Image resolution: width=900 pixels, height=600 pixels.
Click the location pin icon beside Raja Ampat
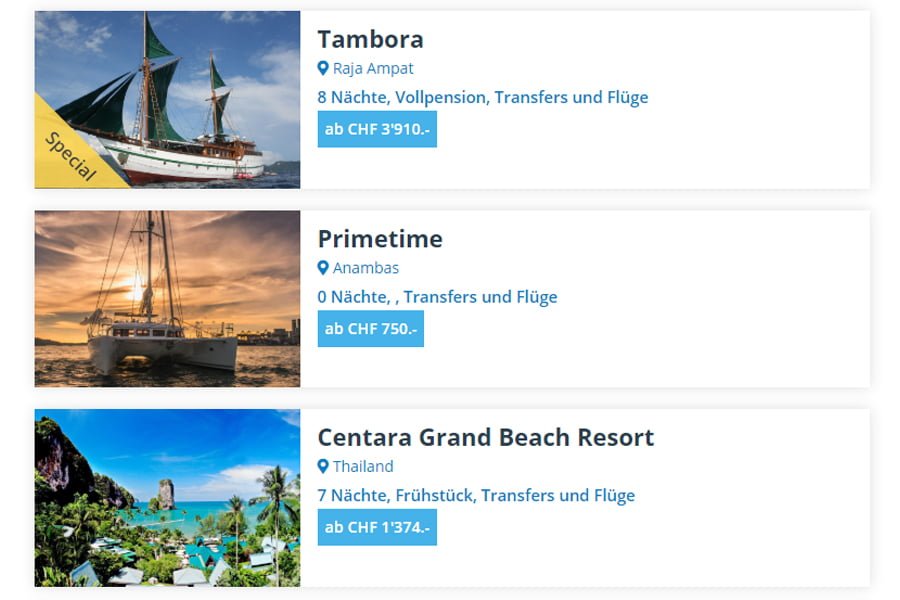pyautogui.click(x=323, y=69)
